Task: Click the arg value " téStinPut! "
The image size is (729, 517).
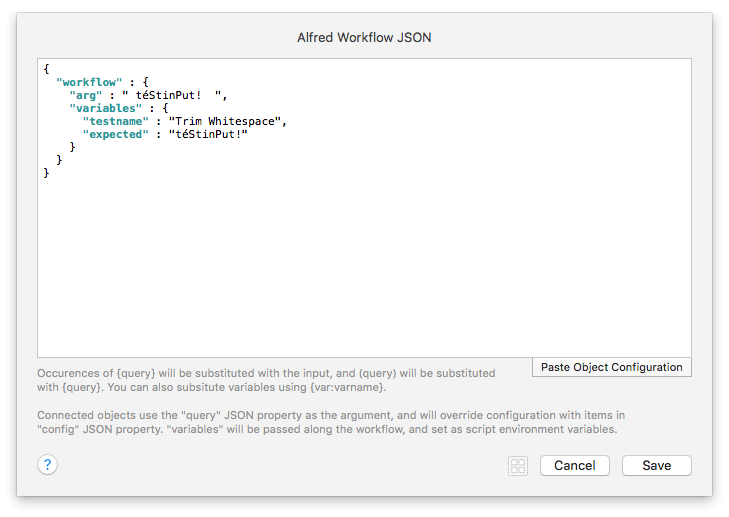Action: [171, 95]
